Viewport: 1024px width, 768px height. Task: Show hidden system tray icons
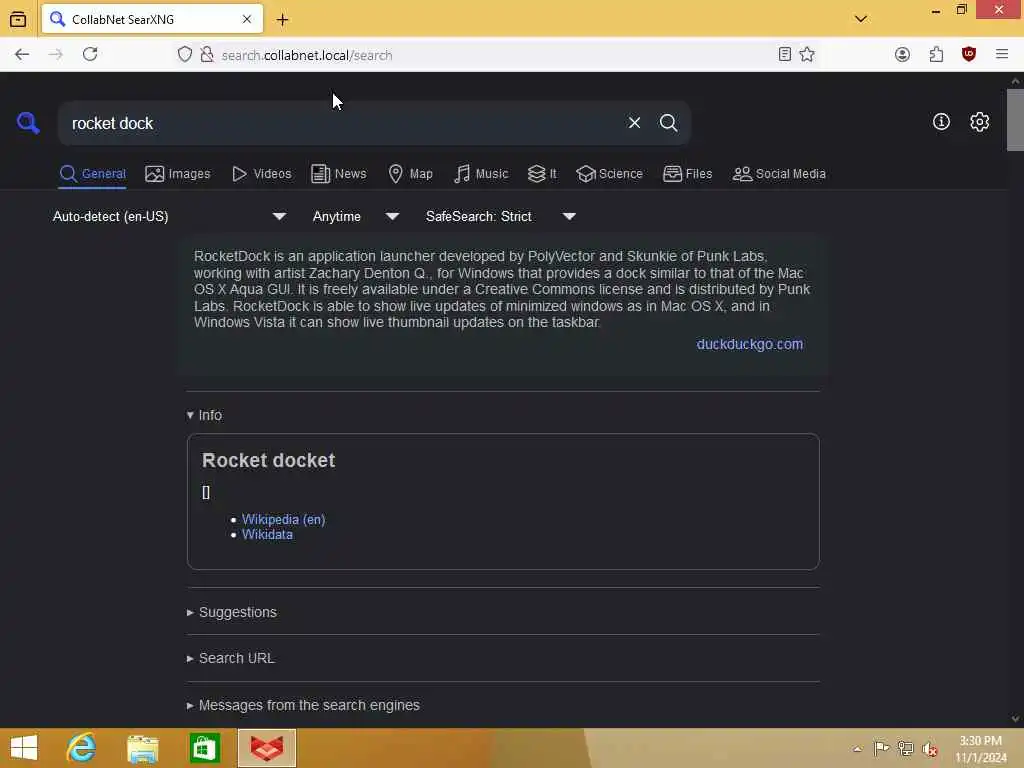coord(857,748)
